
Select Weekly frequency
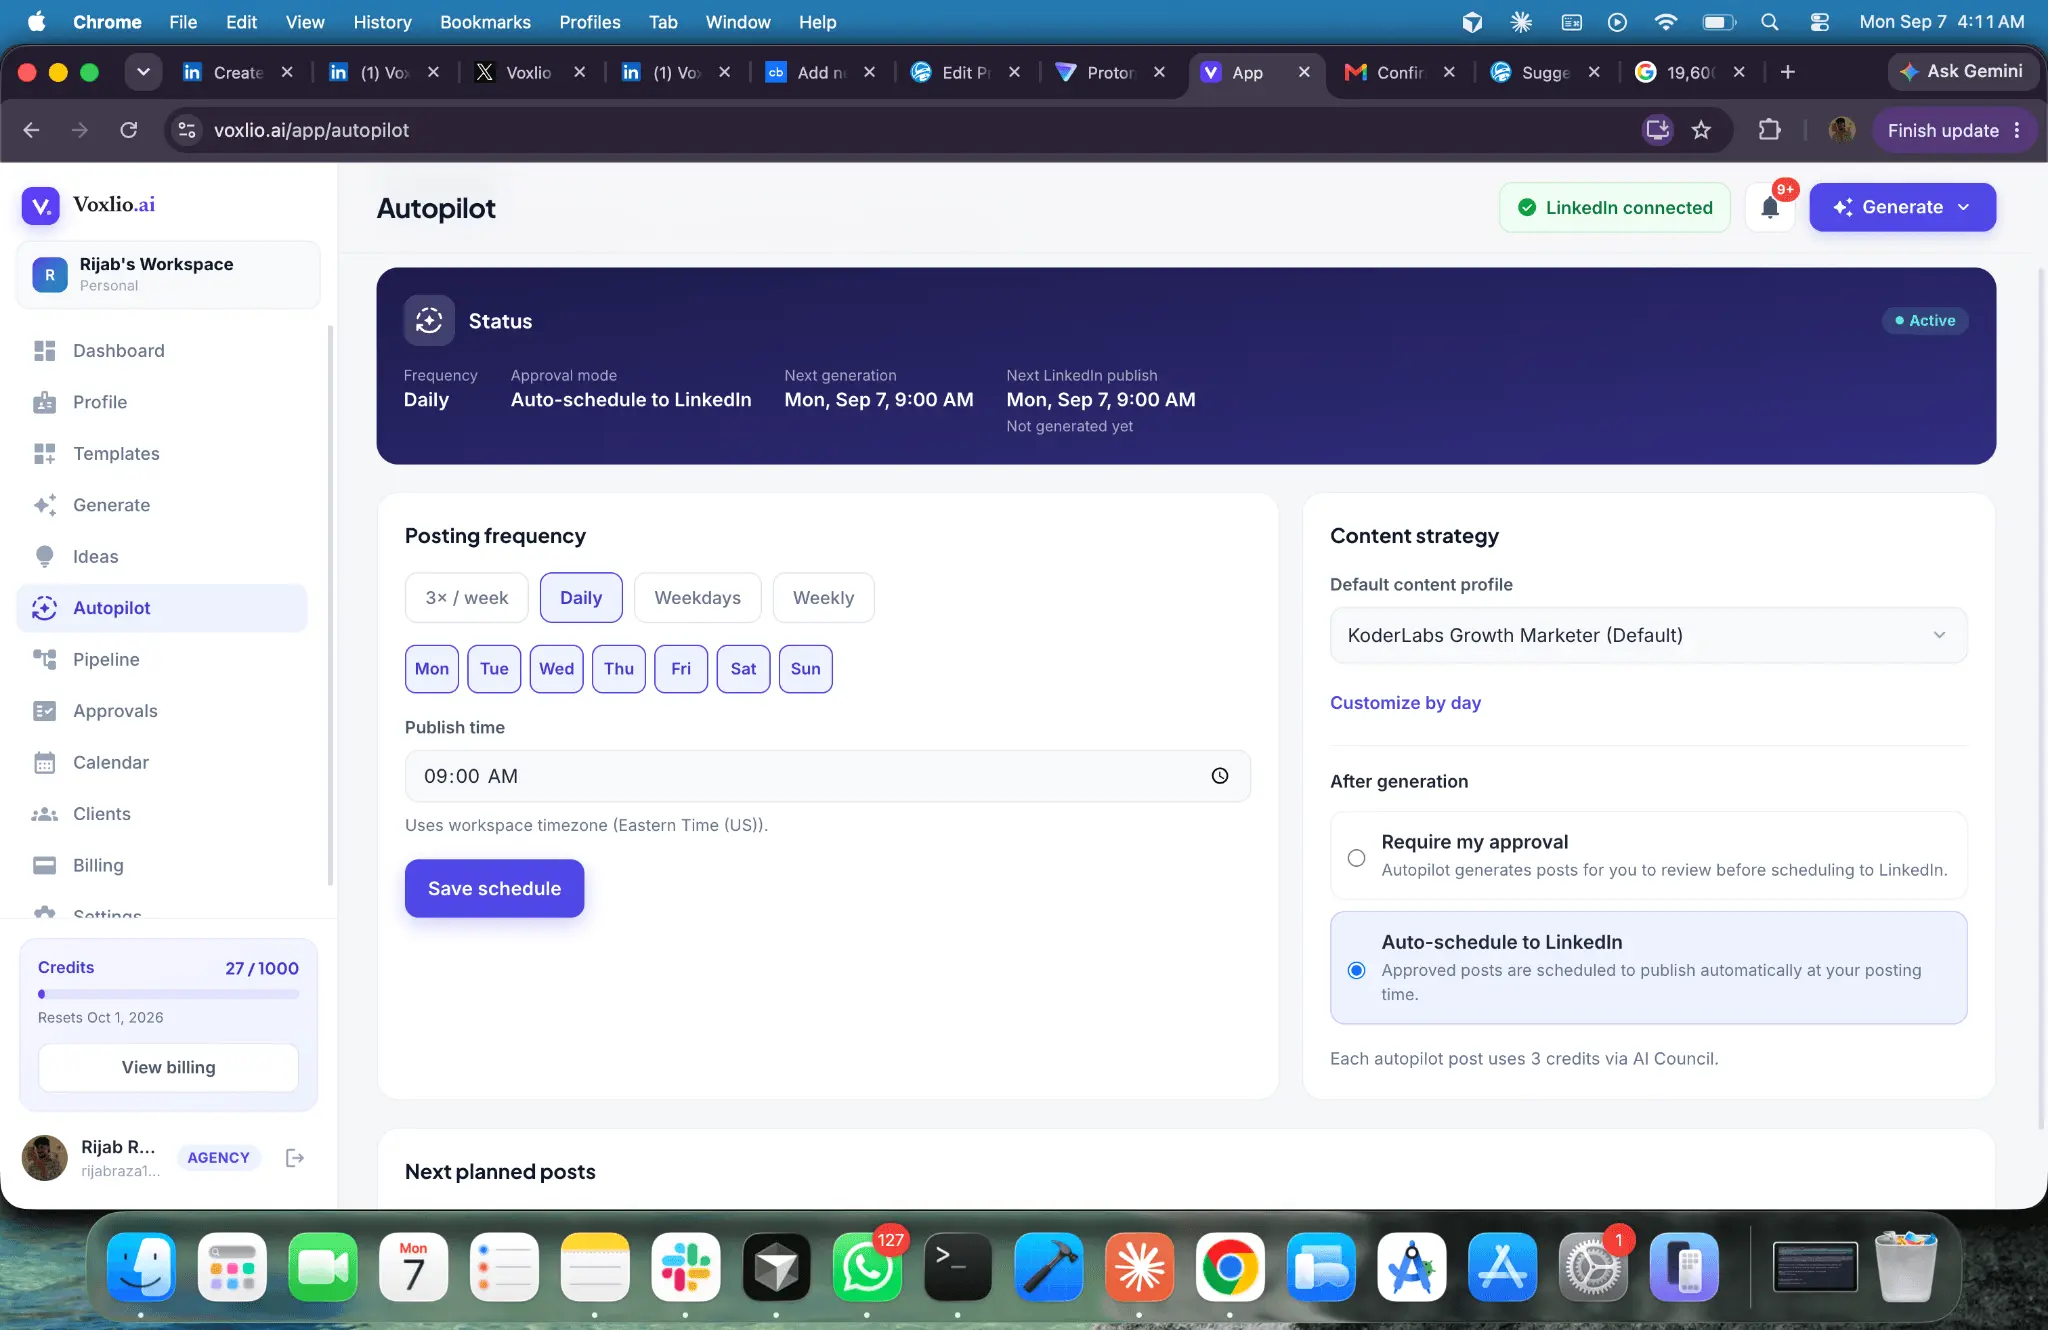point(823,598)
